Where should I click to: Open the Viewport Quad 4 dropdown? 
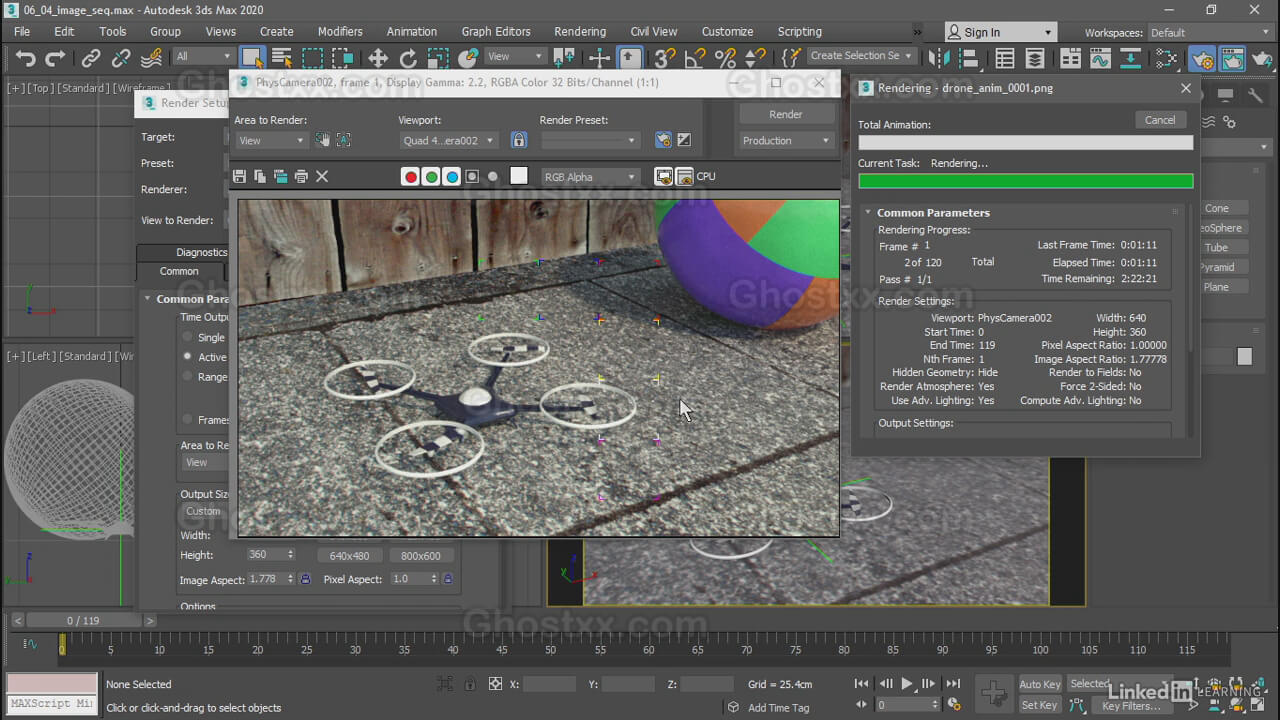[448, 141]
